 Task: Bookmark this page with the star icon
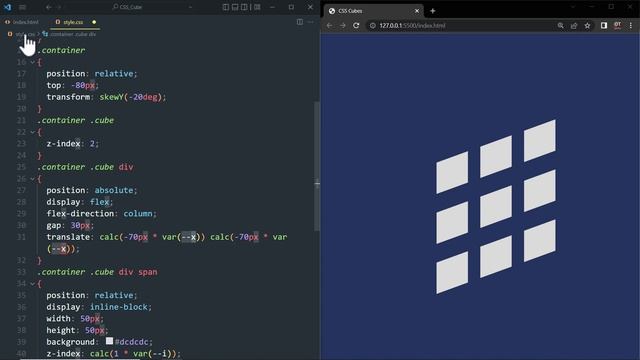click(587, 25)
